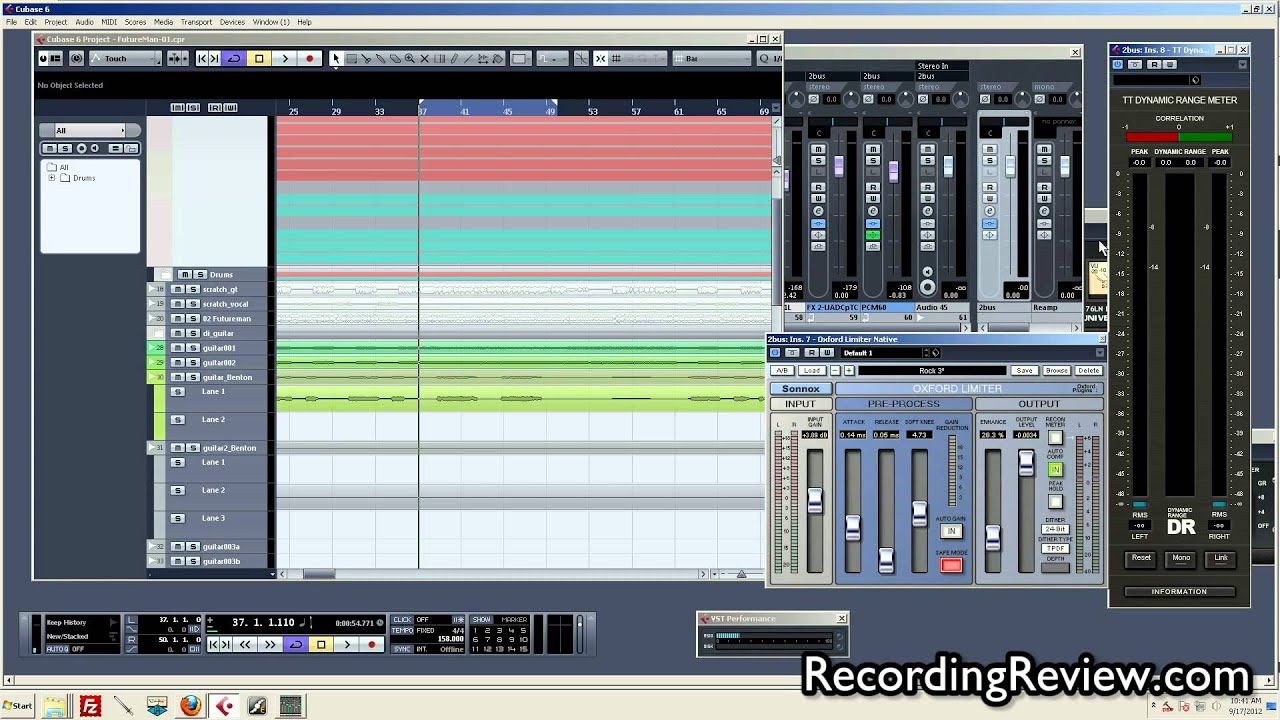Viewport: 1280px width, 720px height.
Task: Toggle Snap on/off button in toolbar
Action: pos(600,59)
